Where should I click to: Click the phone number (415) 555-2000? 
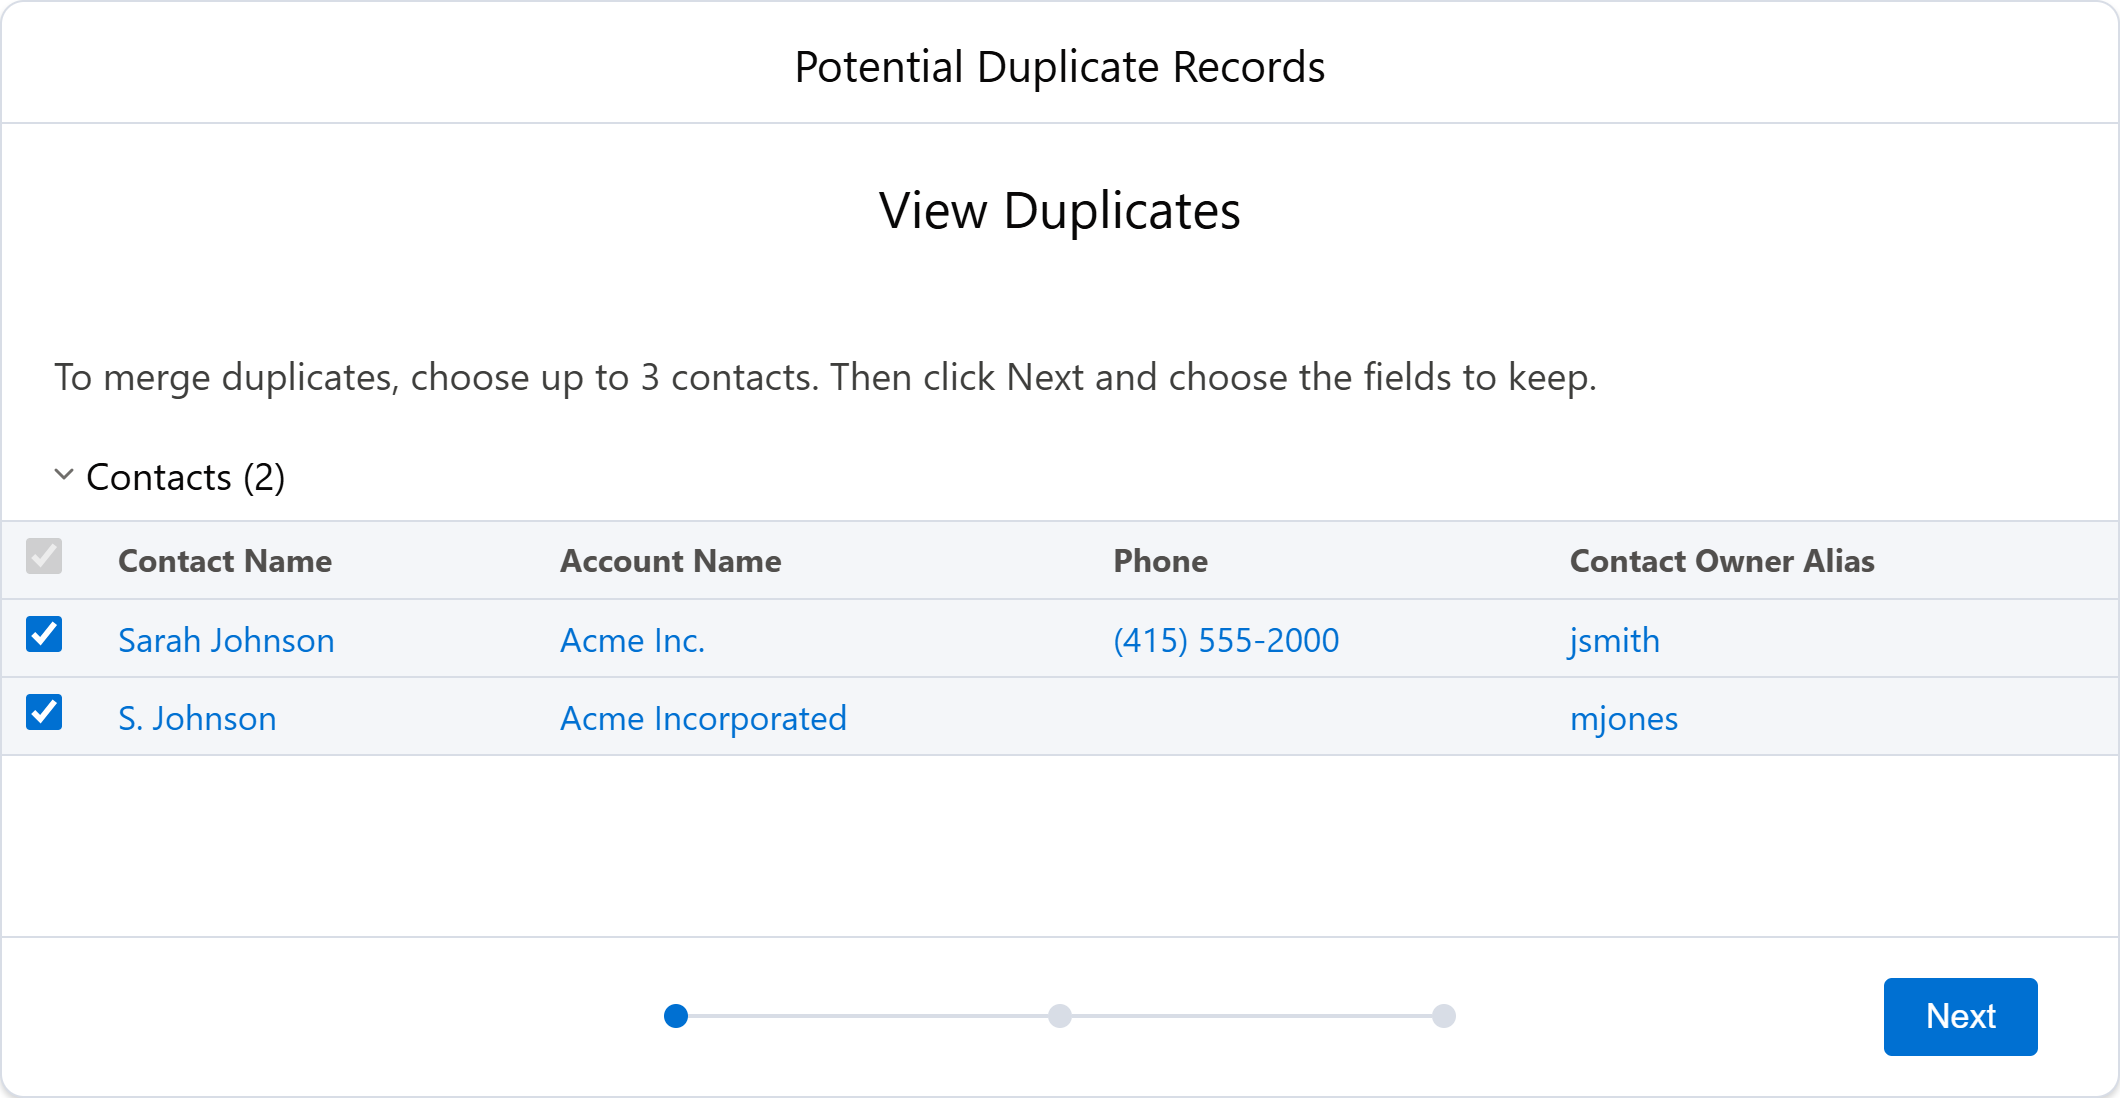pyautogui.click(x=1227, y=640)
